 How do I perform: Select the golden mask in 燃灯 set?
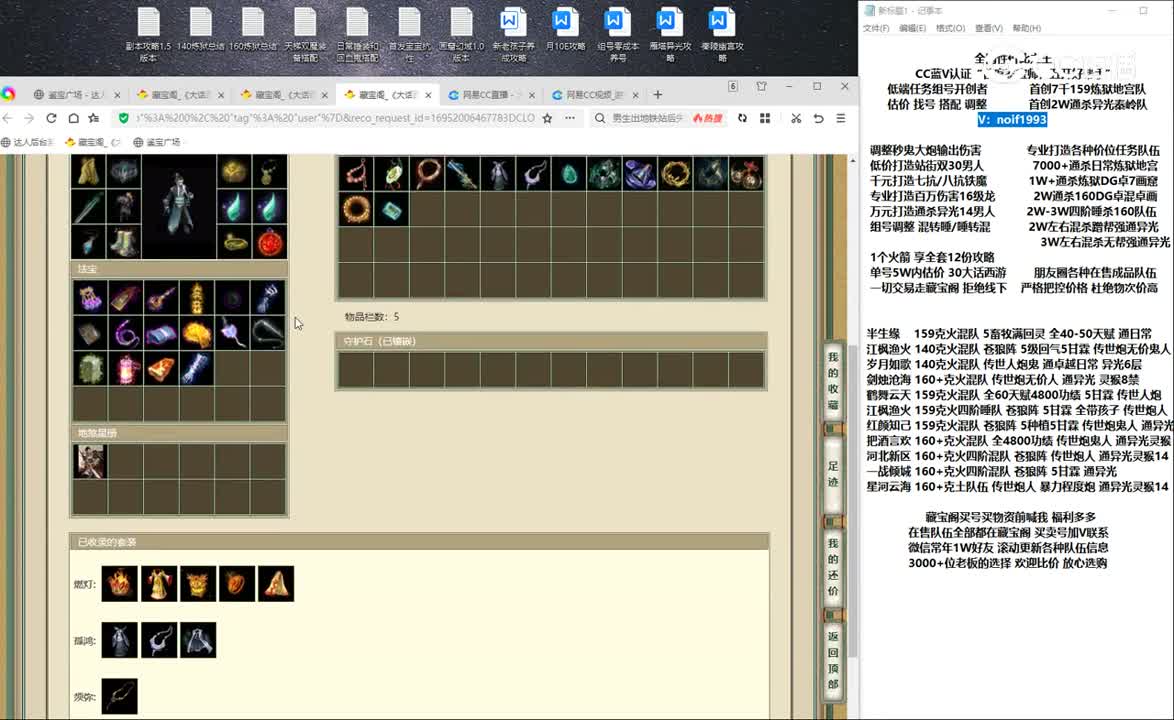(198, 584)
